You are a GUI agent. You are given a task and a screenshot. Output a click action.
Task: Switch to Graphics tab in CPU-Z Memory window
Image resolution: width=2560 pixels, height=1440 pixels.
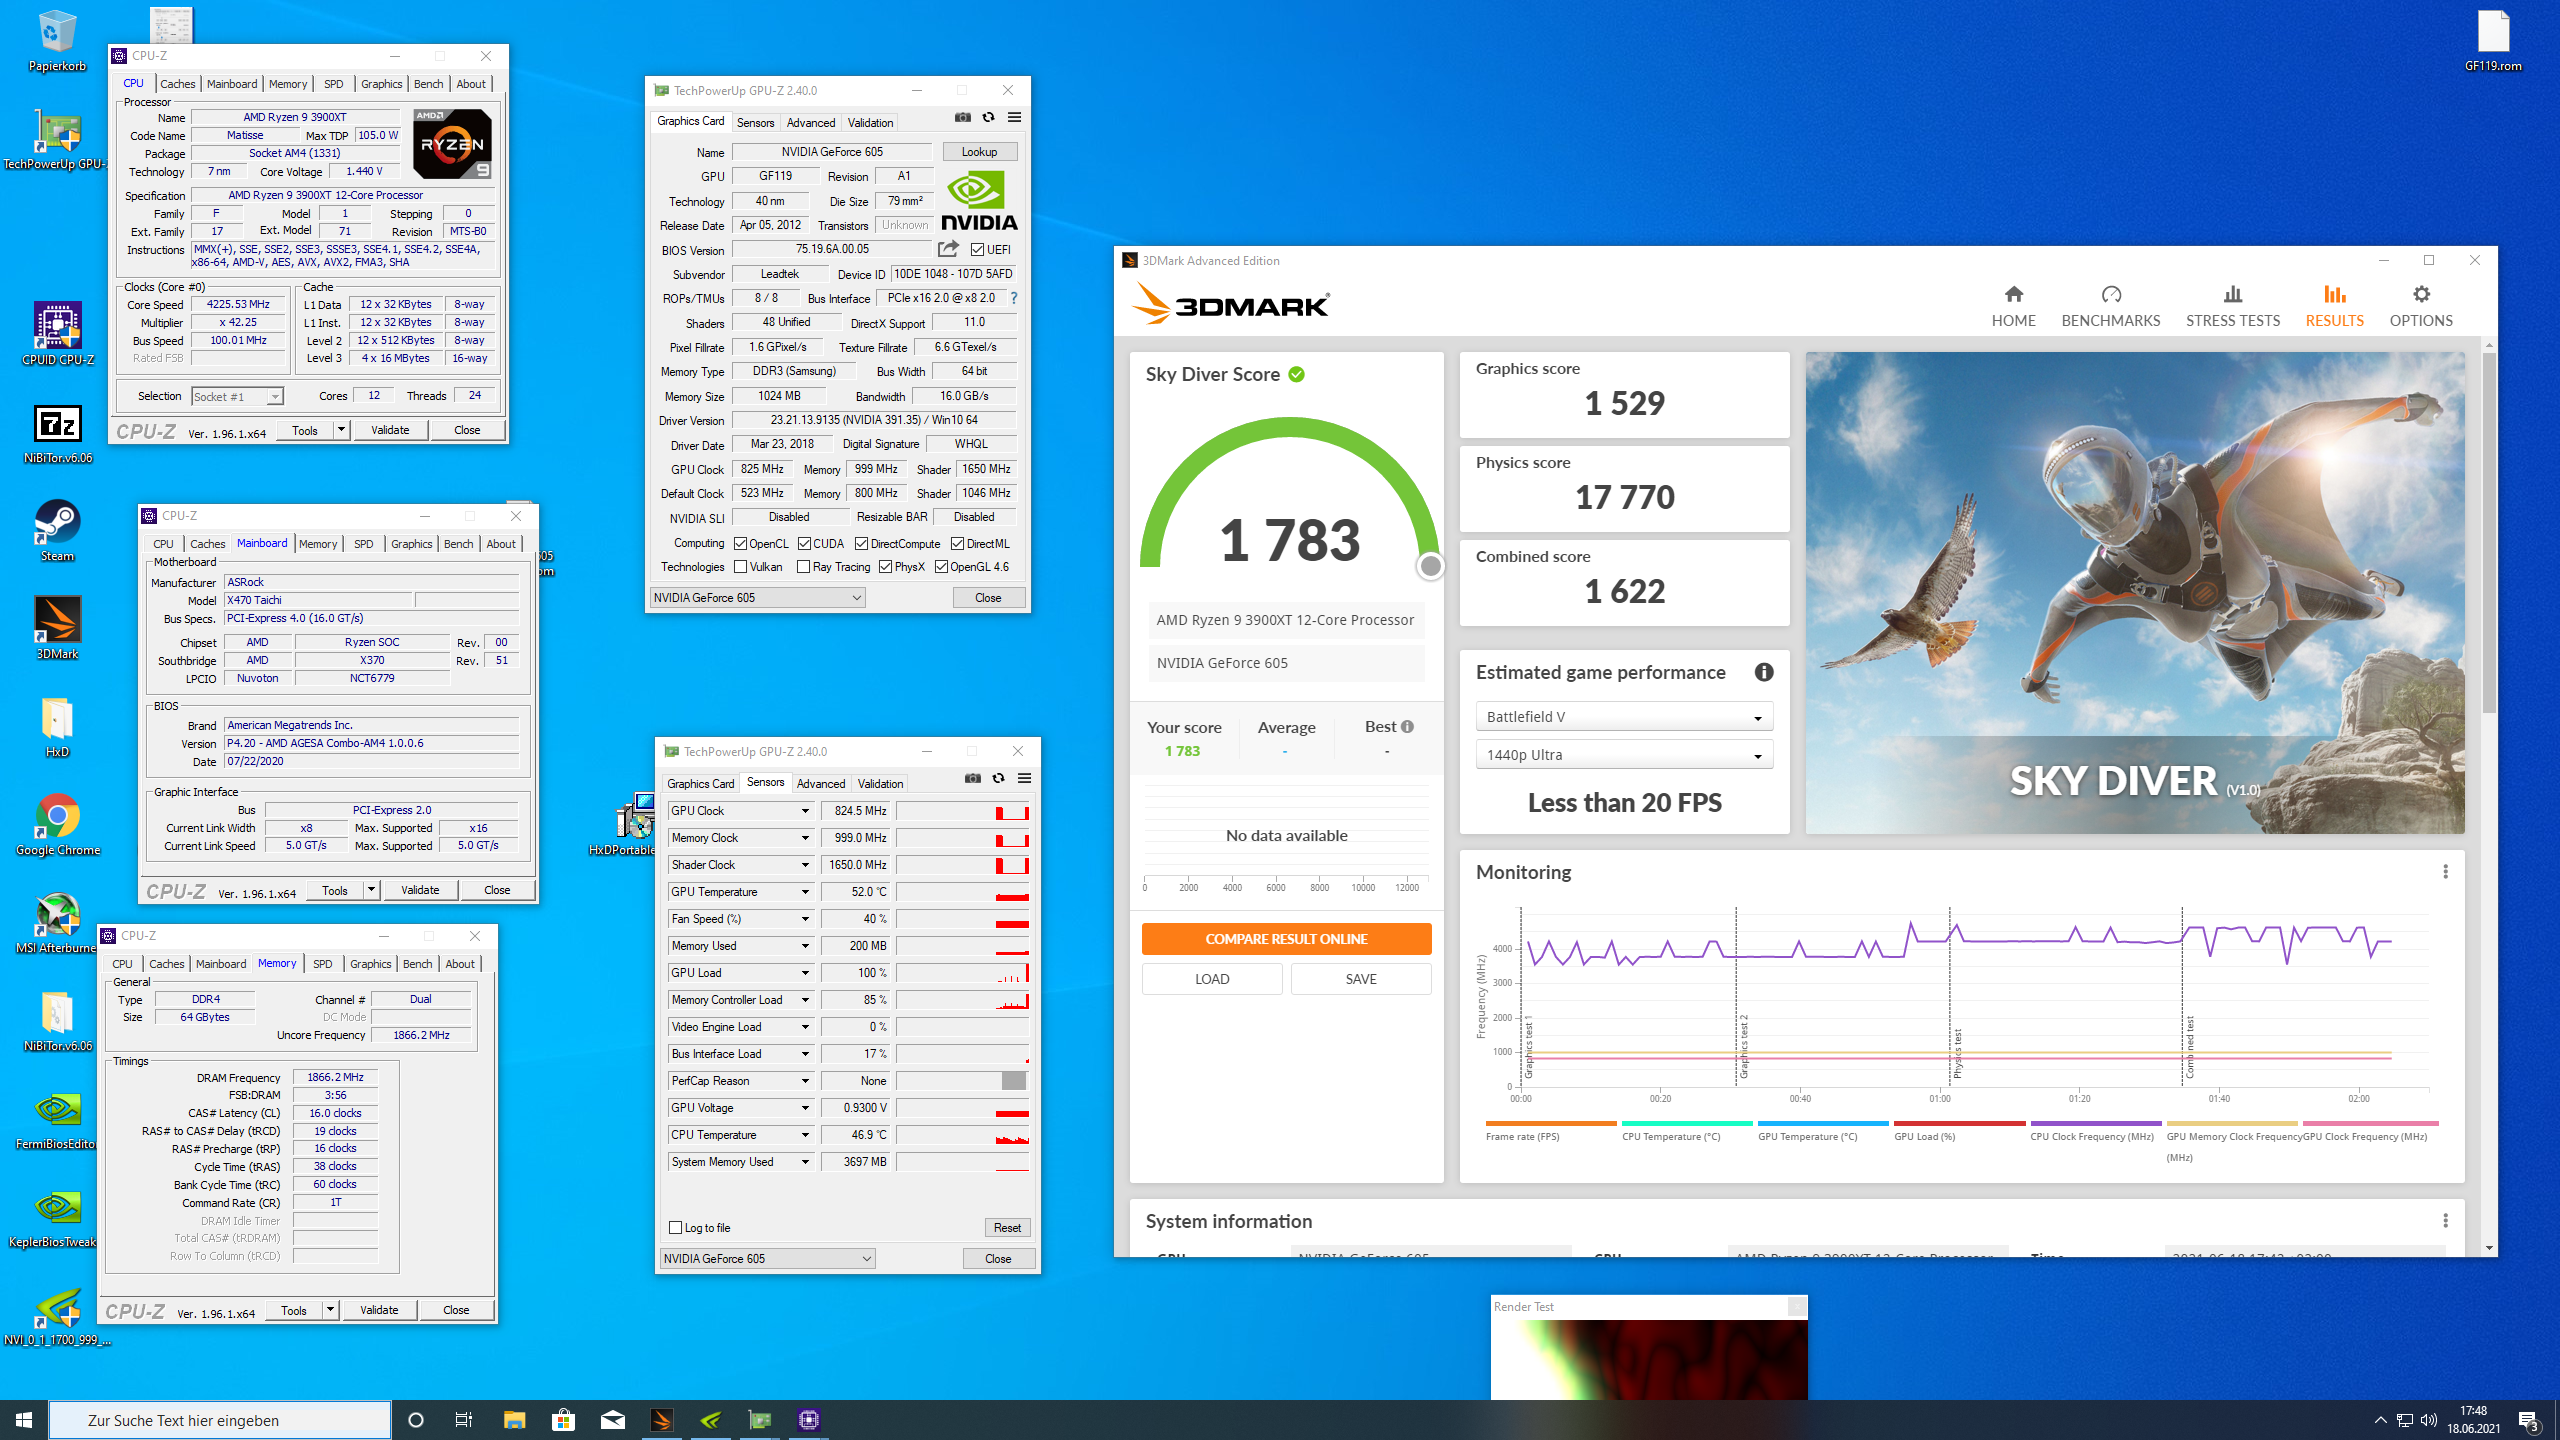370,964
